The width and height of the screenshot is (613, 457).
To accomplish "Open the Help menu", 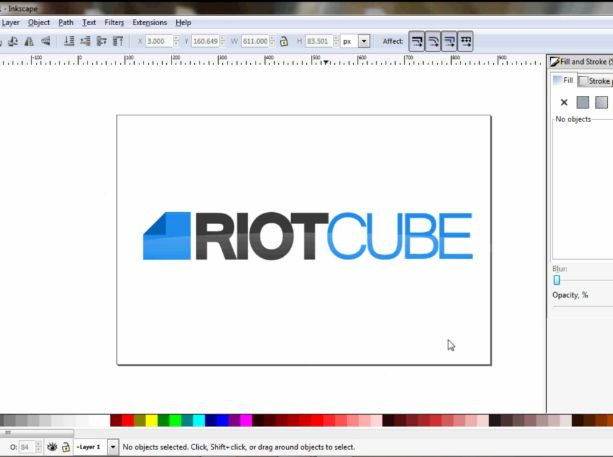I will pyautogui.click(x=183, y=23).
